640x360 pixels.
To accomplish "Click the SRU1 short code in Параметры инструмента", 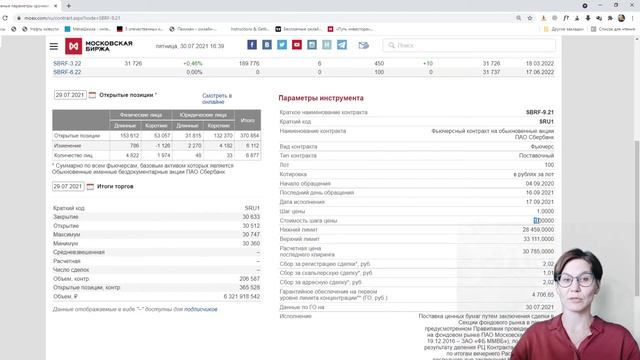I will [547, 122].
